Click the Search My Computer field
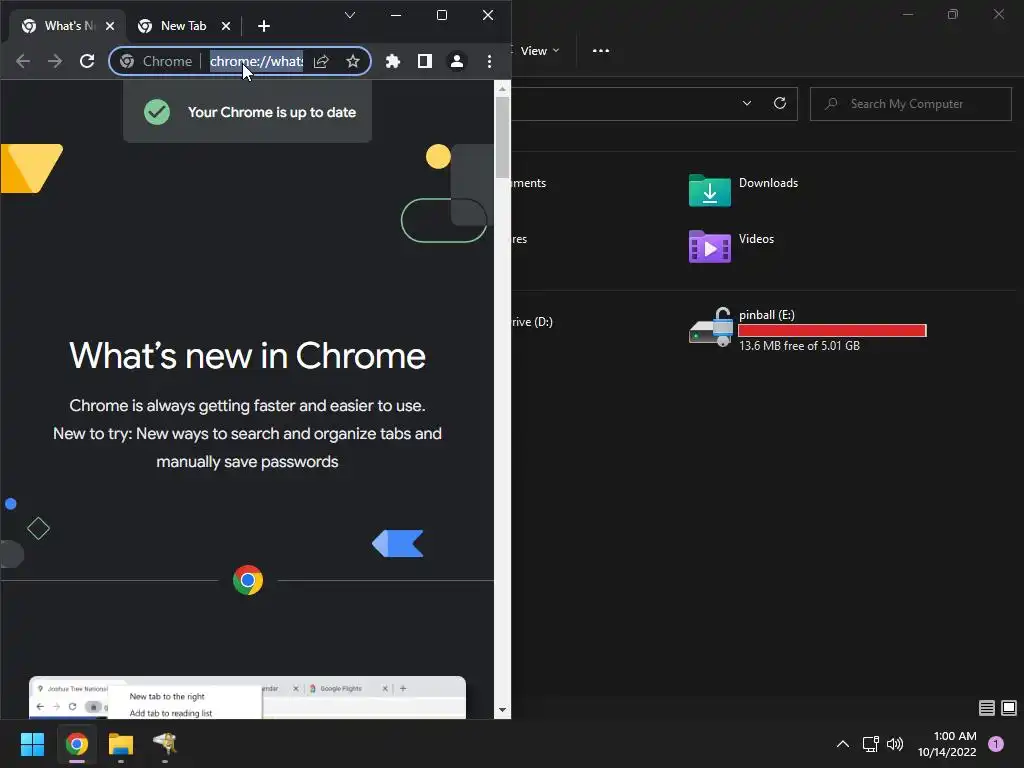 click(x=910, y=104)
